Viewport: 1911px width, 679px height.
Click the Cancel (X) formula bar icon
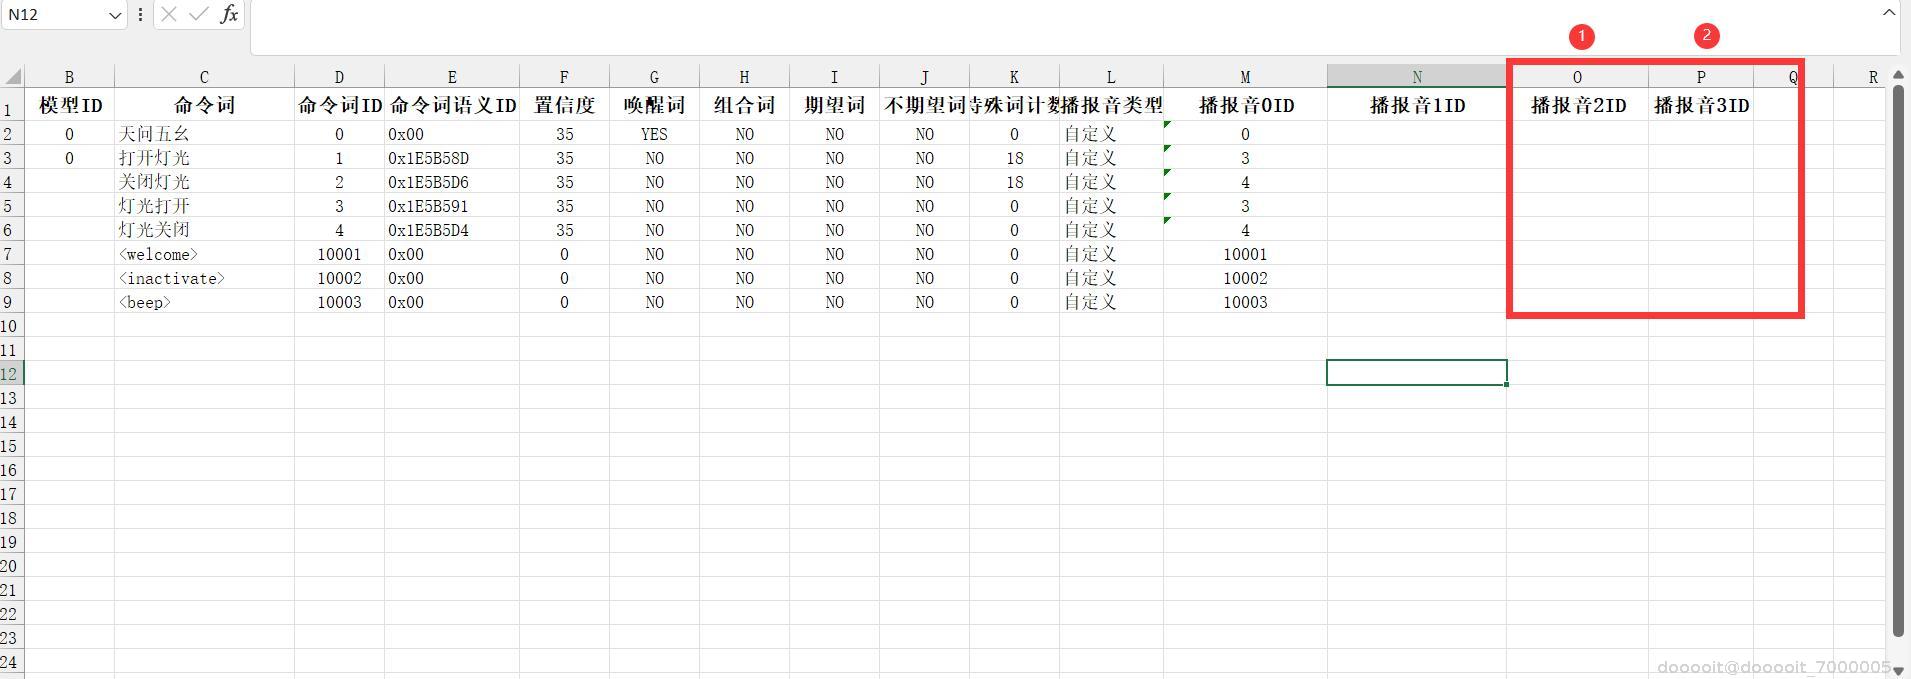(x=169, y=14)
